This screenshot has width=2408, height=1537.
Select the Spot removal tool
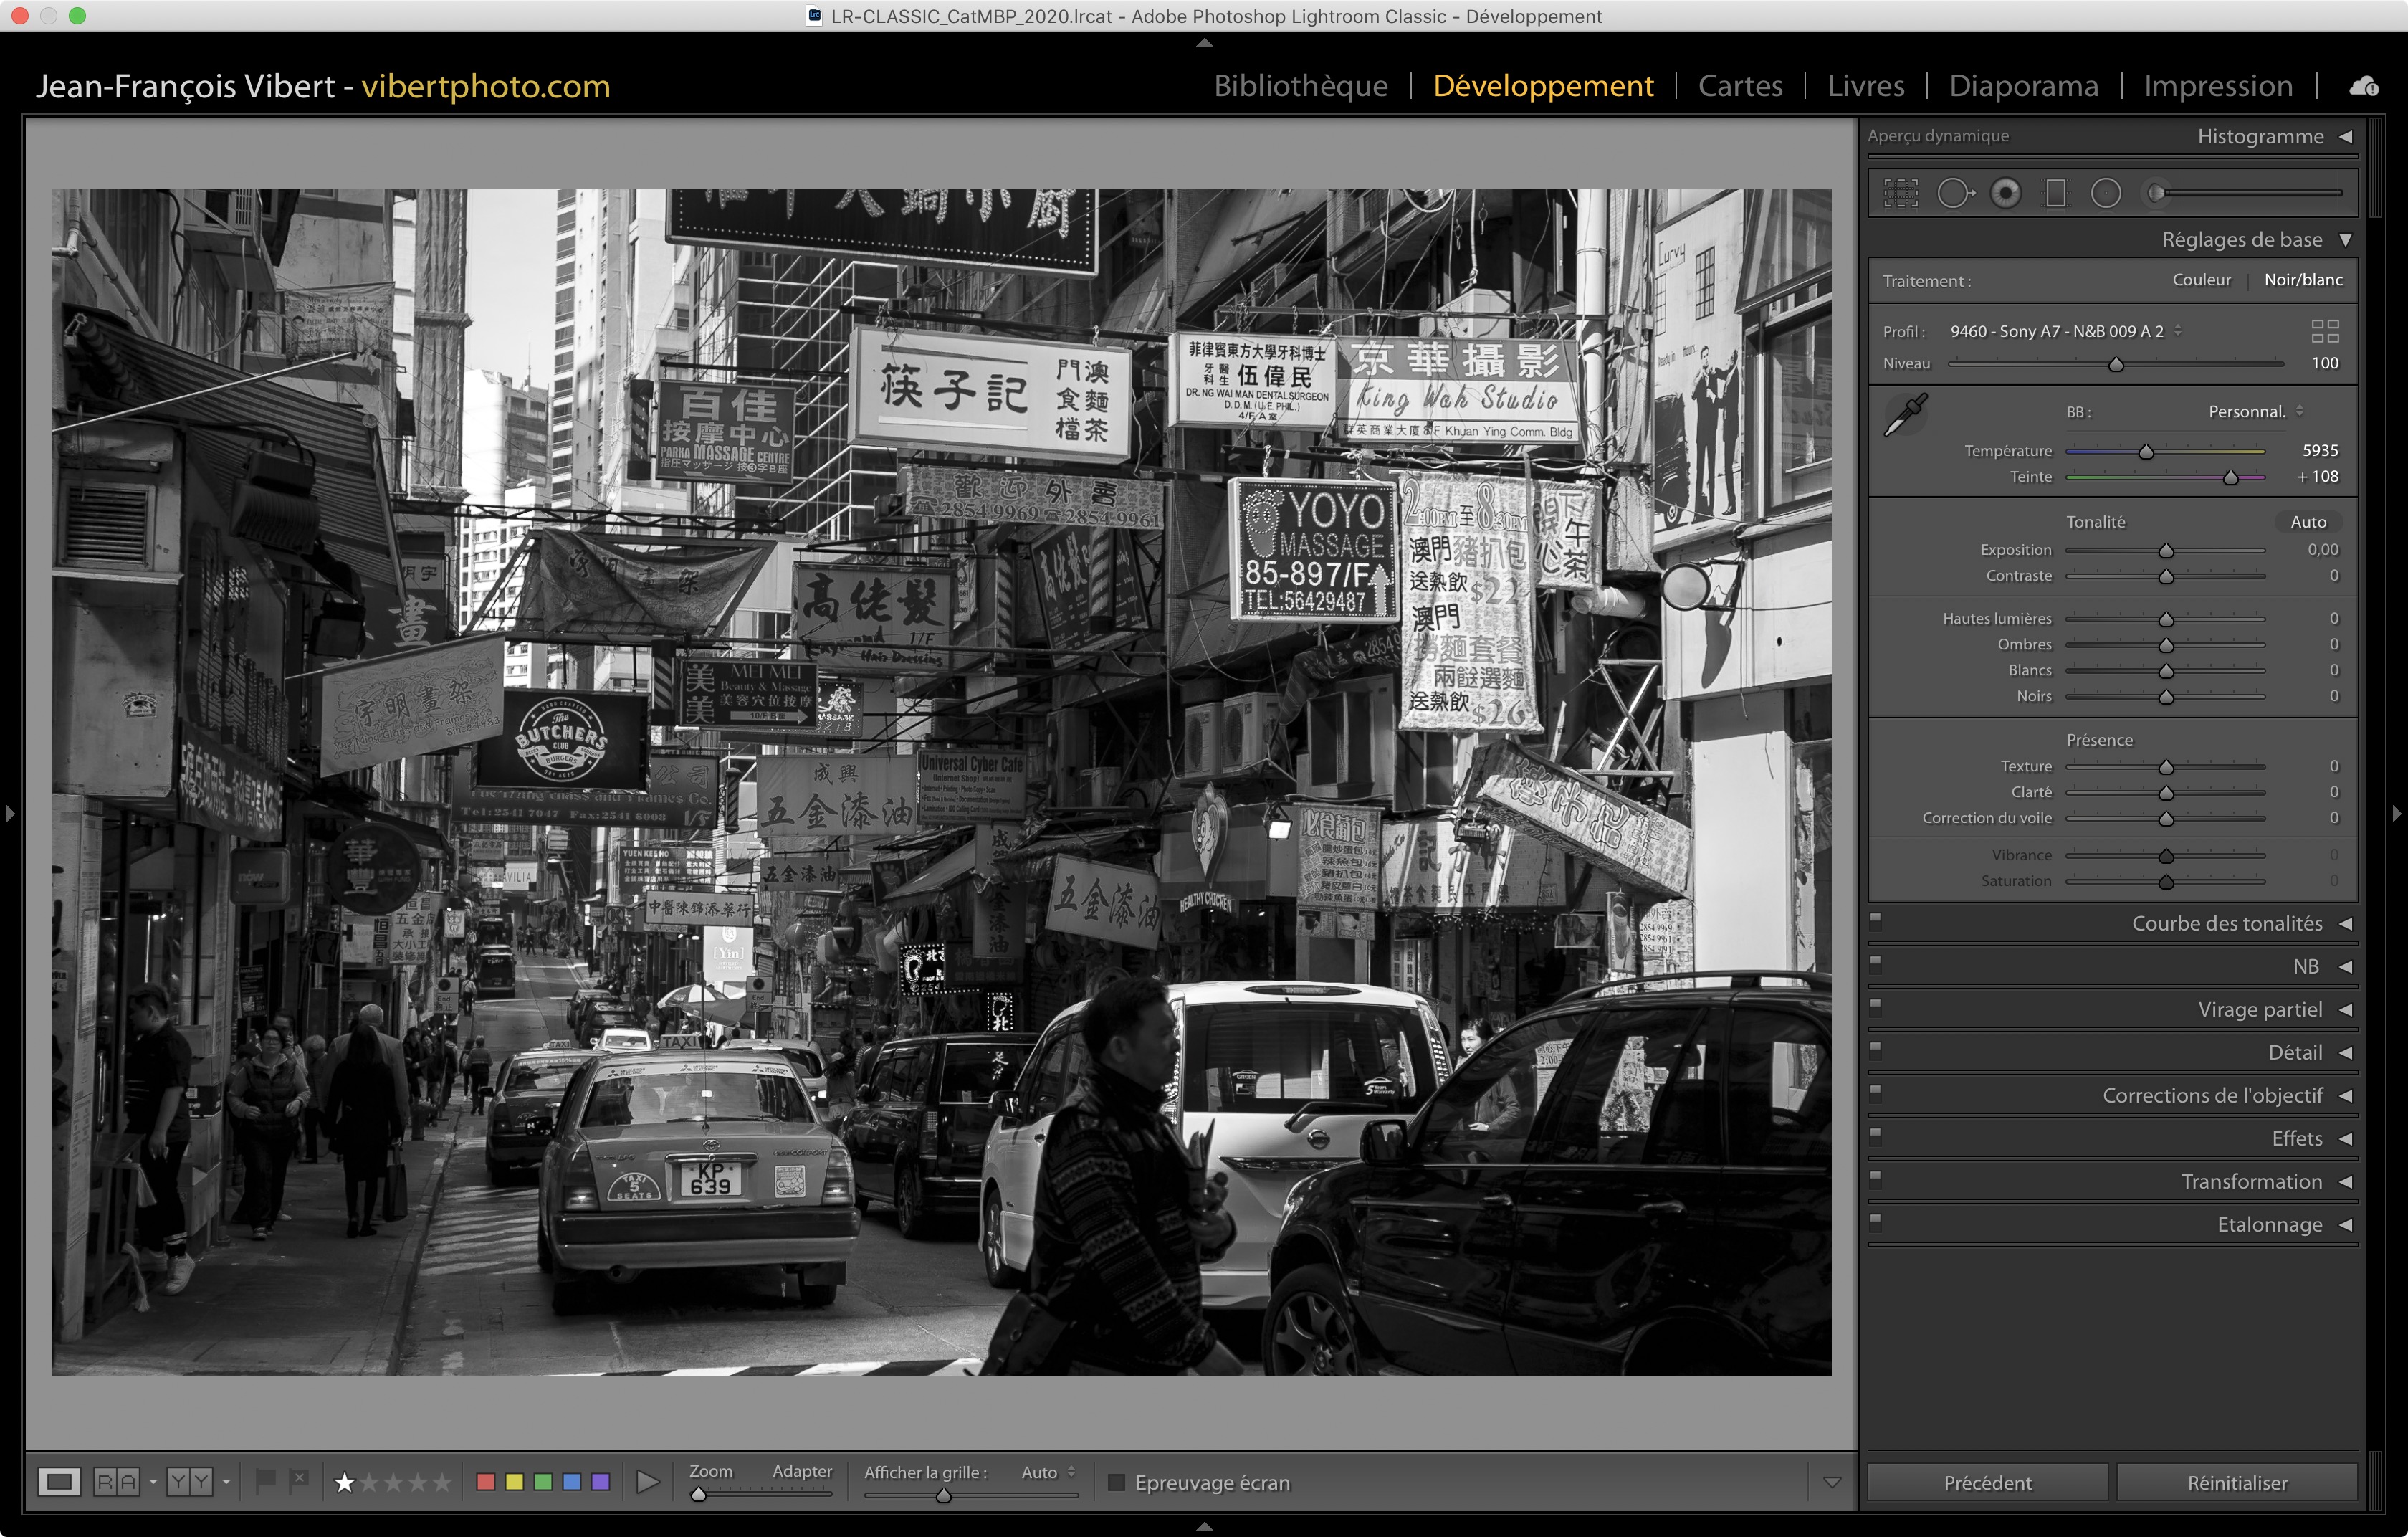1954,193
